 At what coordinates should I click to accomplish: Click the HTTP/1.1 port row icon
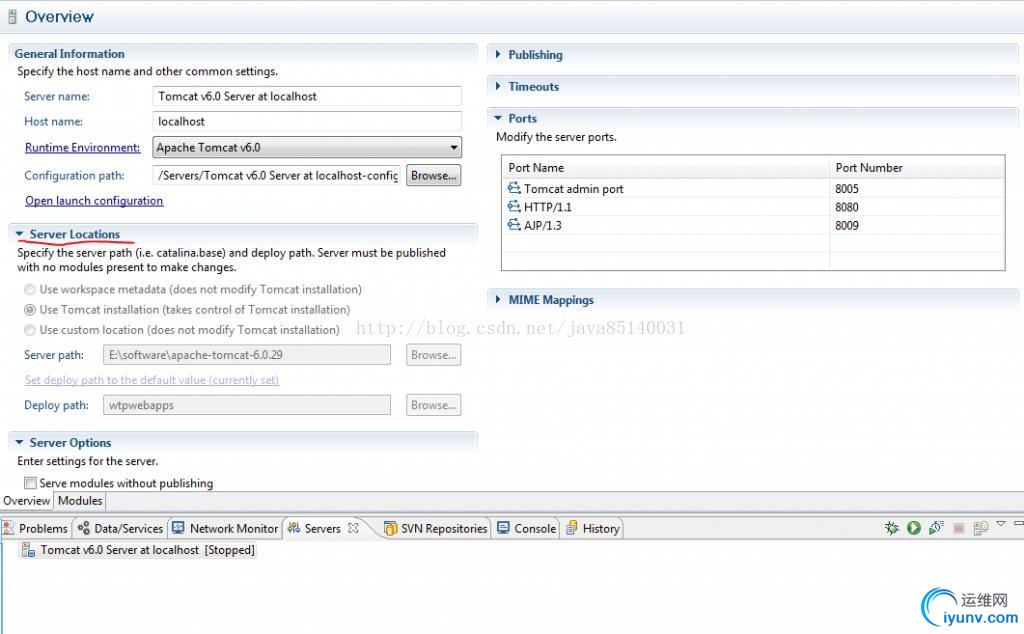(514, 206)
